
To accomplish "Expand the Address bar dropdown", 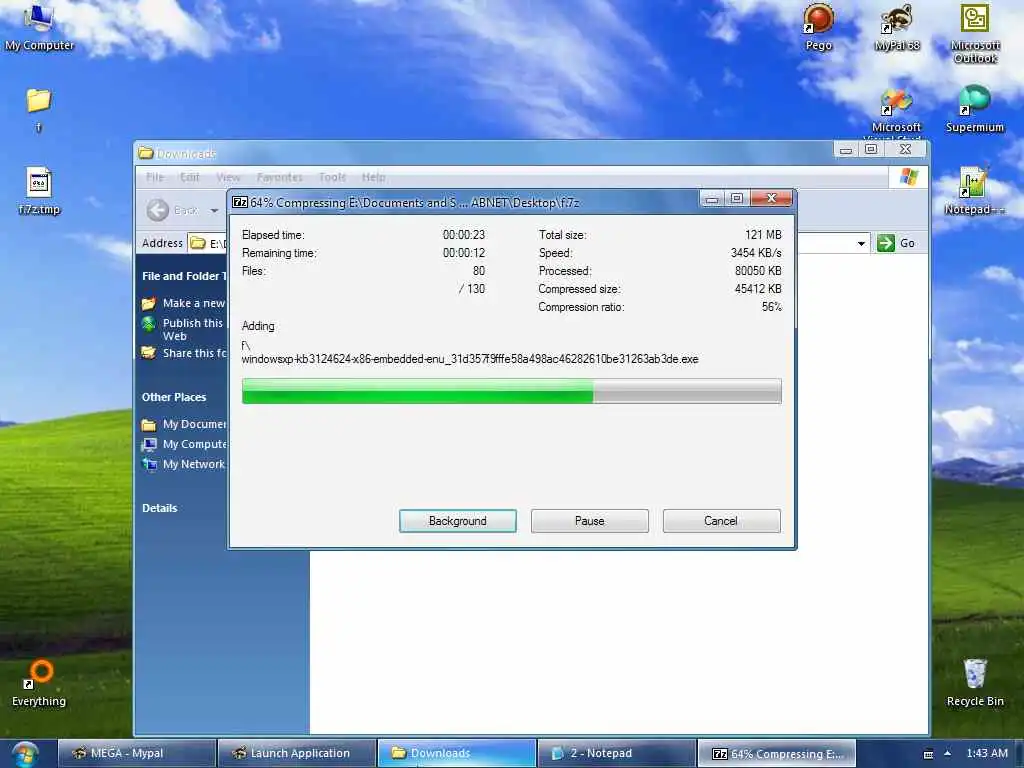I will click(x=861, y=244).
